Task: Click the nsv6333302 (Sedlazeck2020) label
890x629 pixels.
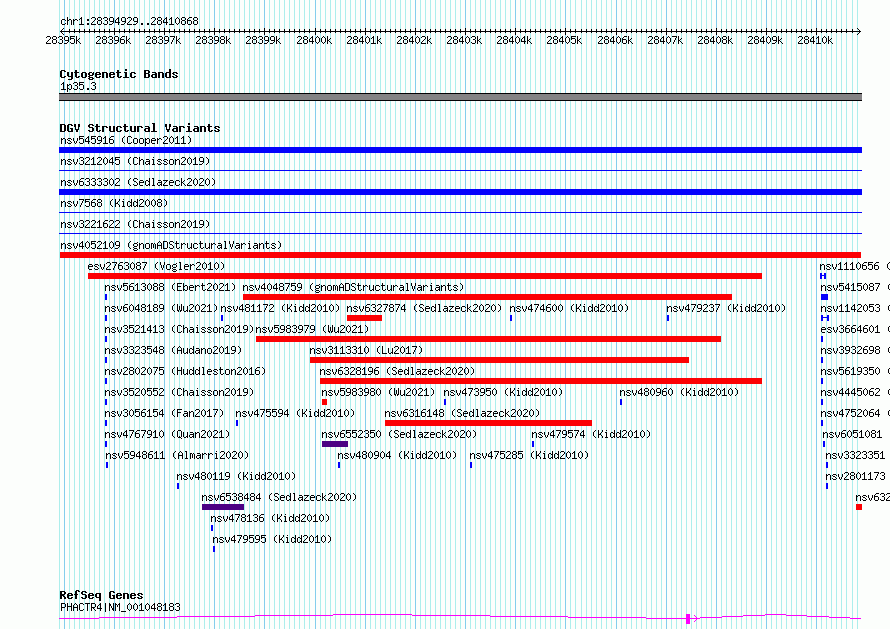Action: click(x=138, y=182)
